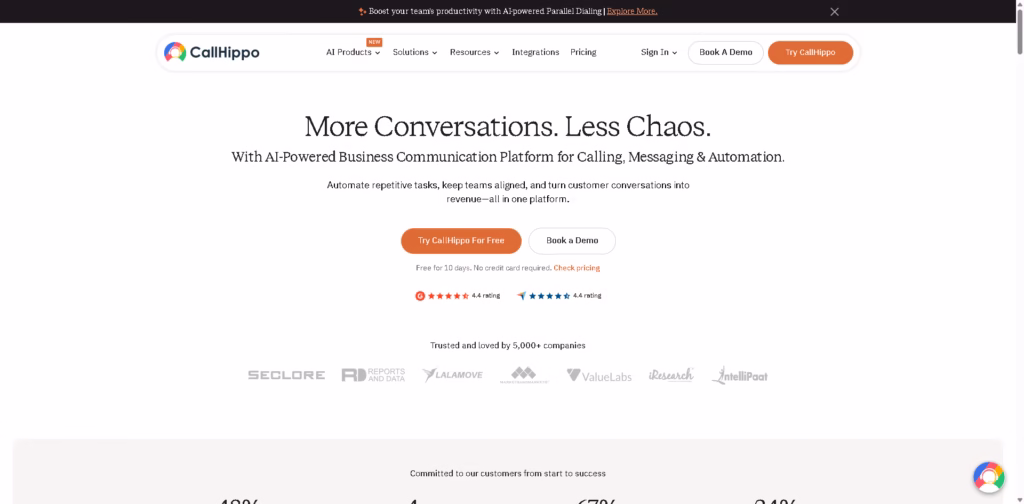Click the Explore More banner link

[x=632, y=11]
